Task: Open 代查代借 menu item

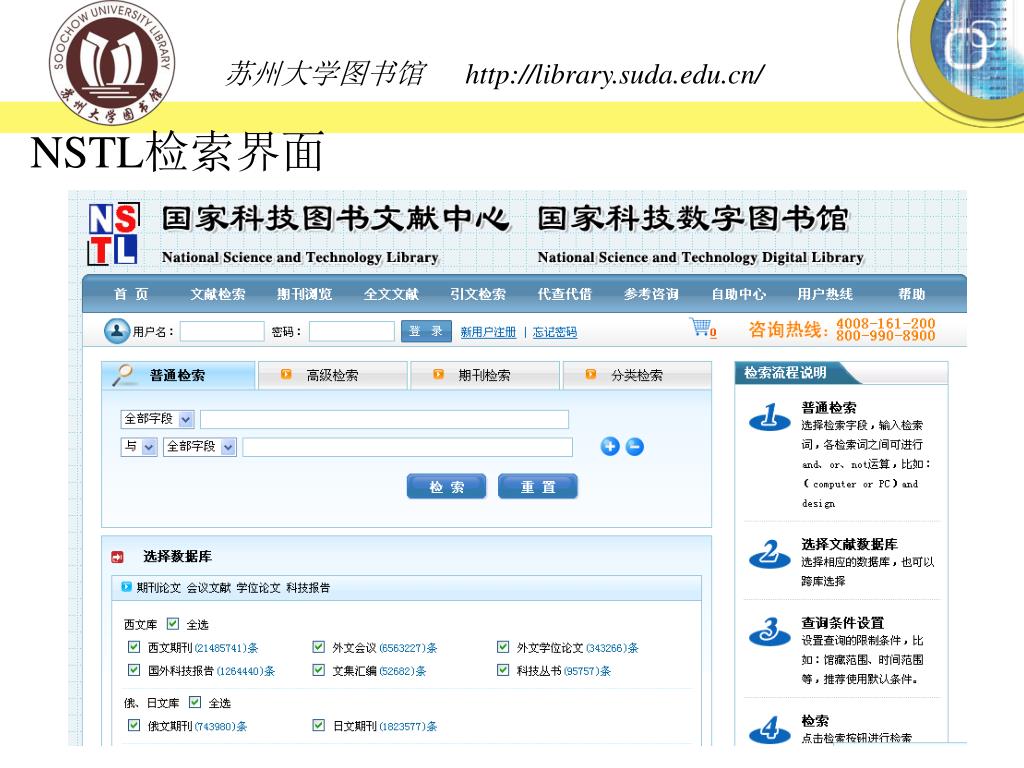Action: [564, 294]
